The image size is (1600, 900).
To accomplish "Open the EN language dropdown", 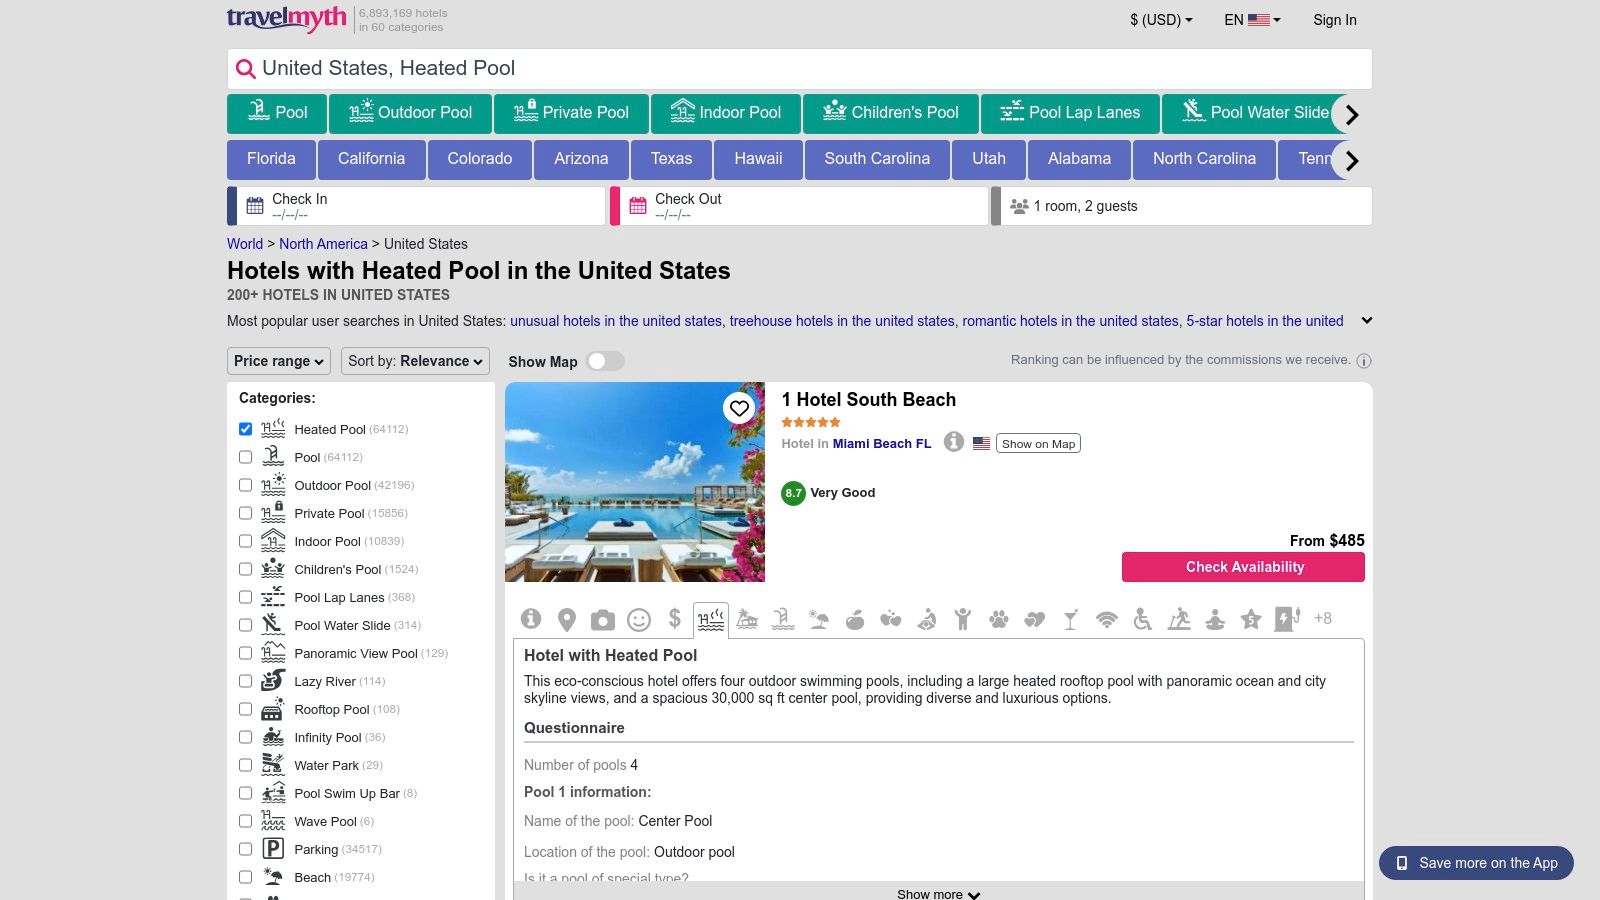I will (x=1252, y=20).
